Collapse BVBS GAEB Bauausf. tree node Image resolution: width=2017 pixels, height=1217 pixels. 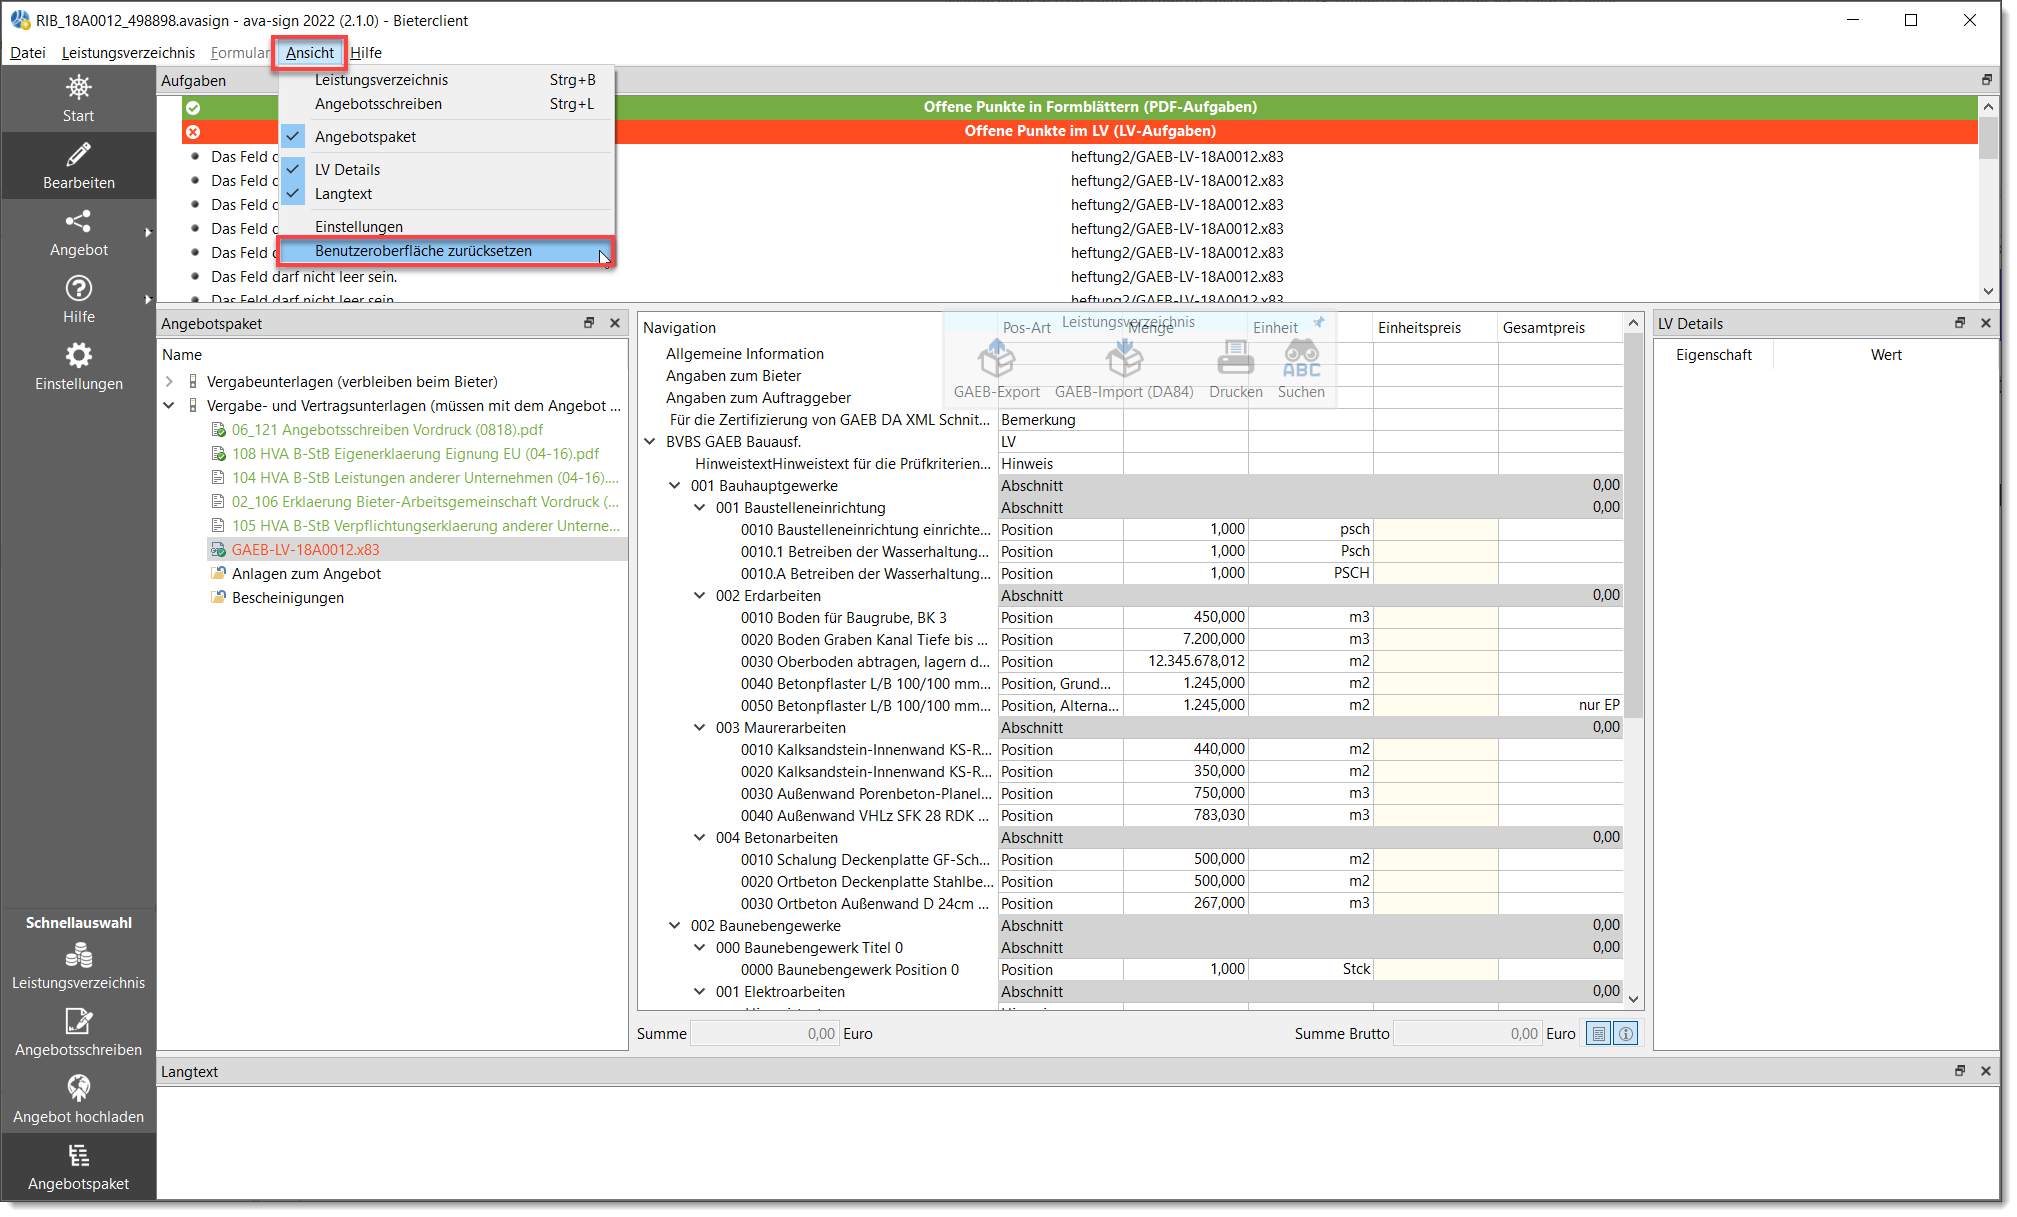tap(650, 442)
